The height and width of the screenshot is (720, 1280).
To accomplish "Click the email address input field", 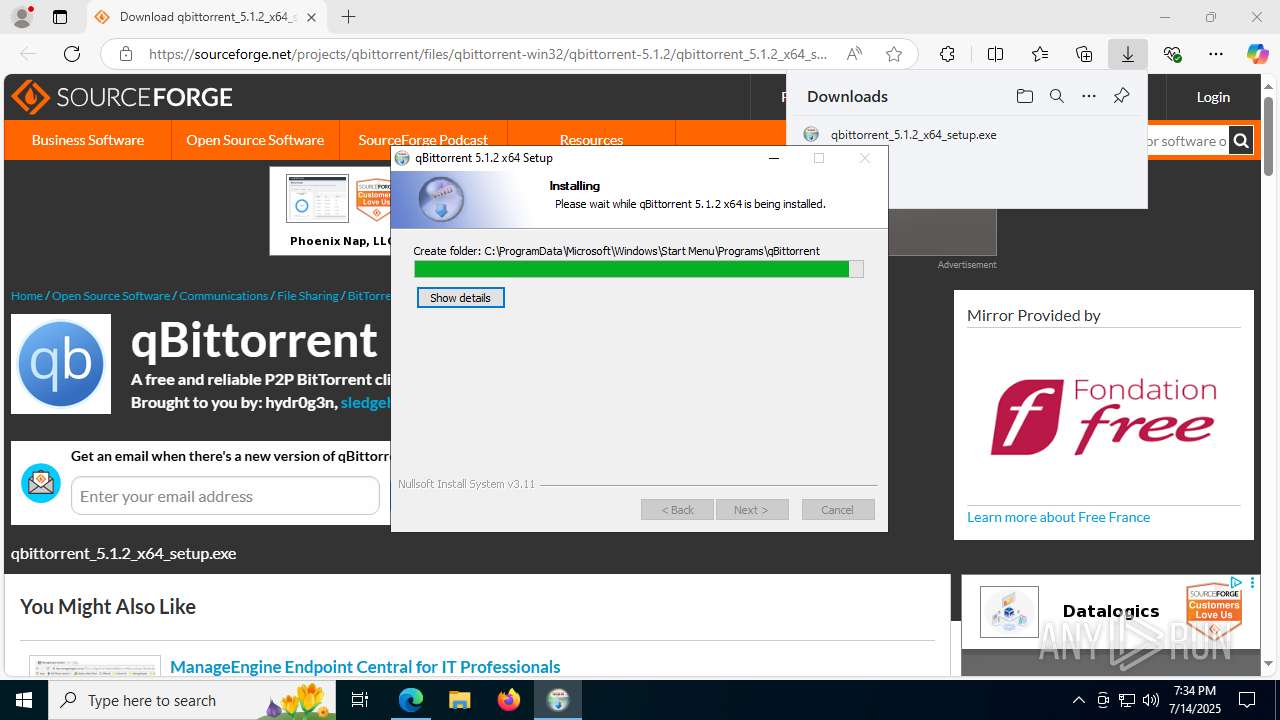I will (x=225, y=496).
